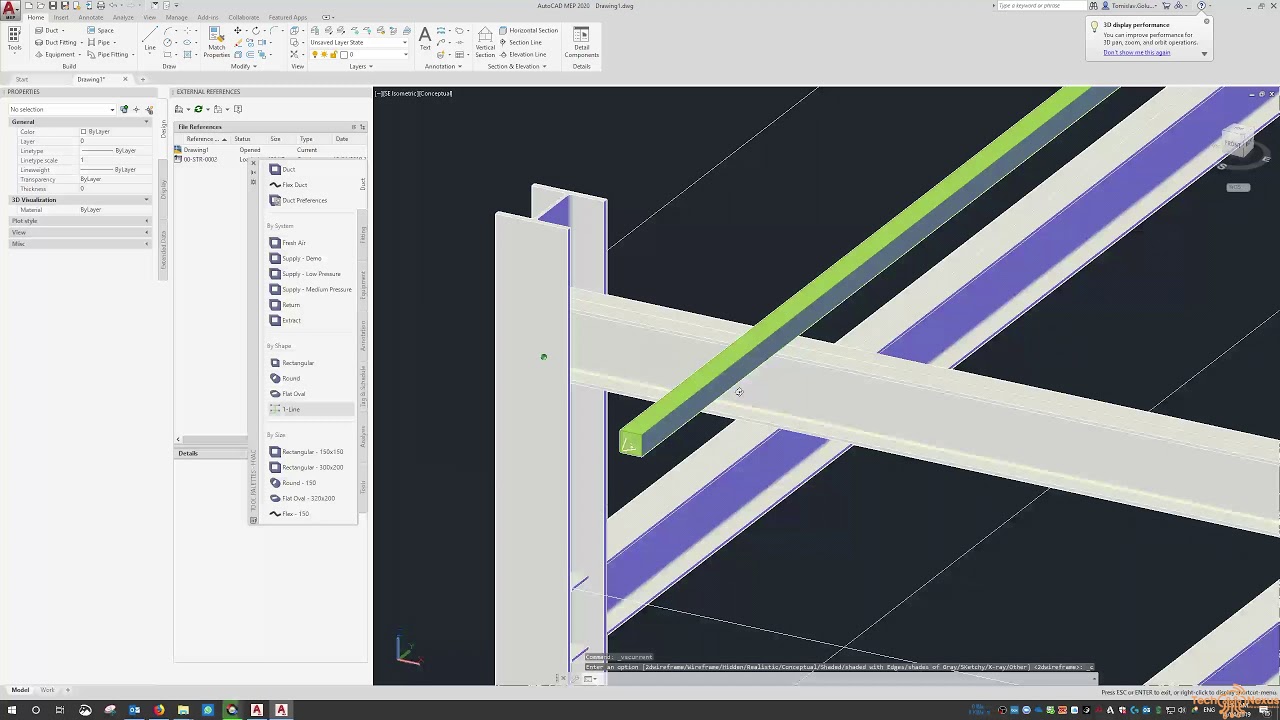This screenshot has height=720, width=1280.
Task: Open the Home ribbon tab
Action: (x=35, y=17)
